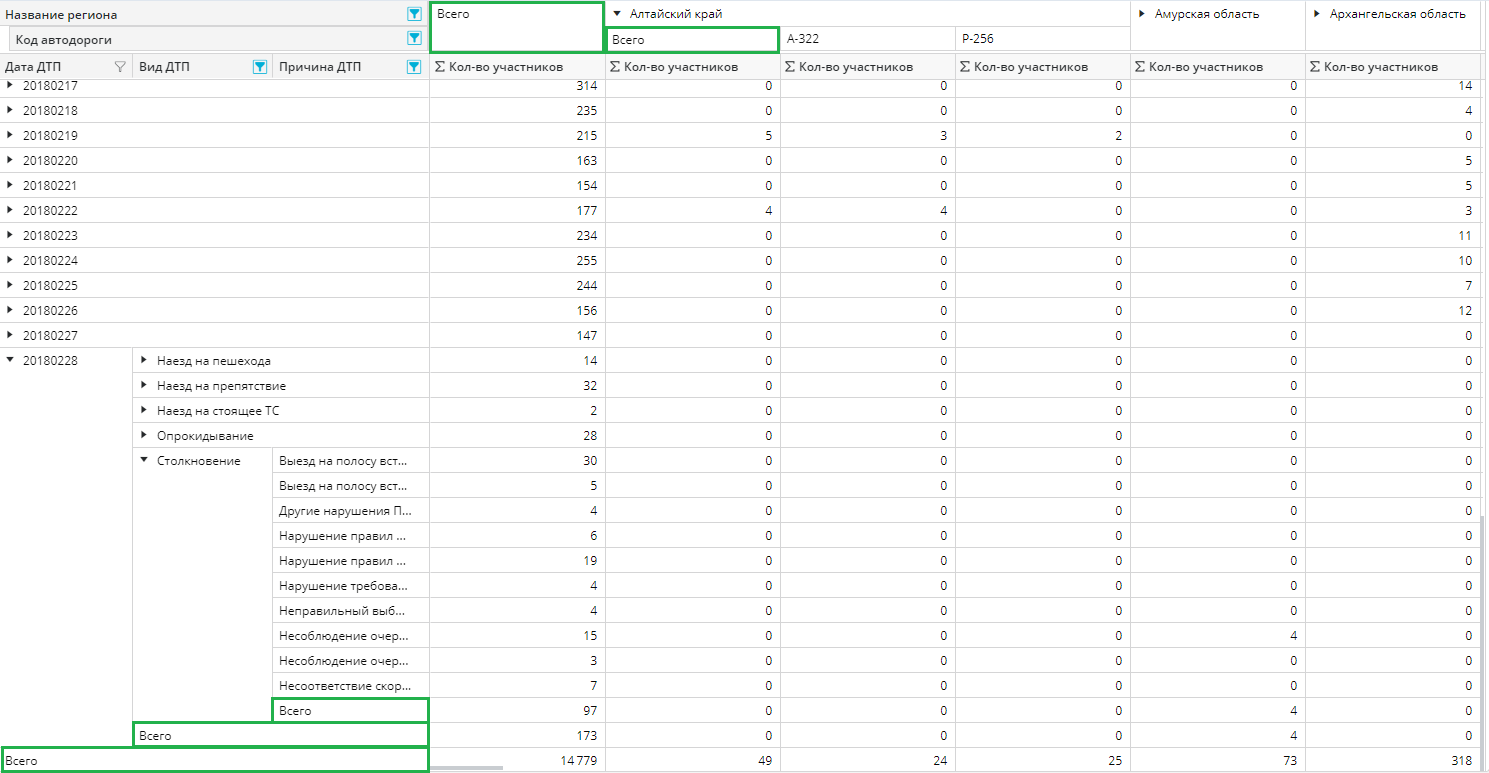Expand the Наезд на пешехода row

[x=145, y=361]
